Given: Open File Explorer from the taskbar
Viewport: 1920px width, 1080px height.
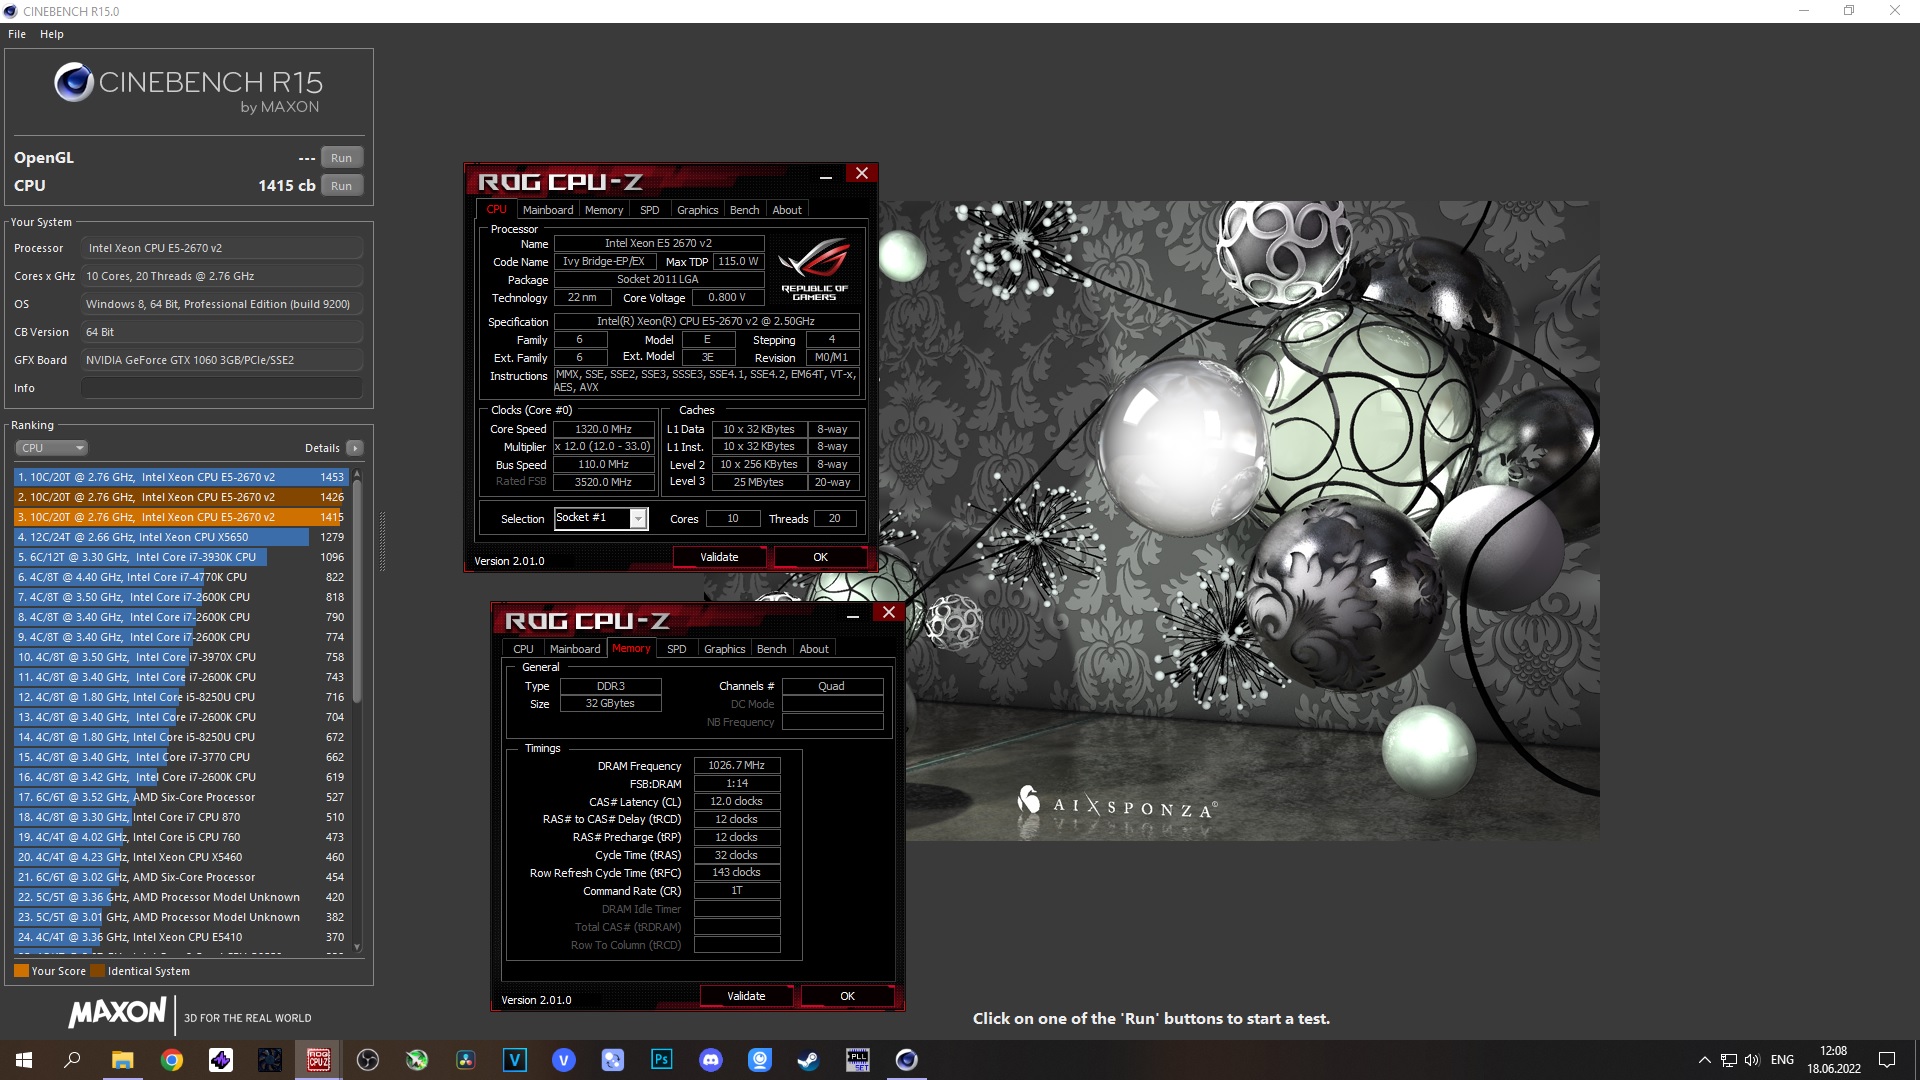Looking at the screenshot, I should [x=122, y=1060].
